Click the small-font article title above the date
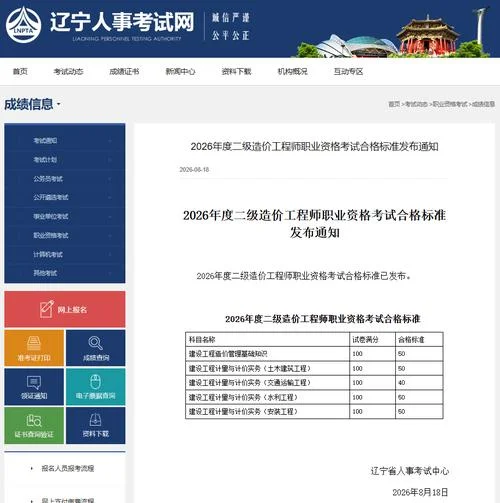 click(314, 146)
